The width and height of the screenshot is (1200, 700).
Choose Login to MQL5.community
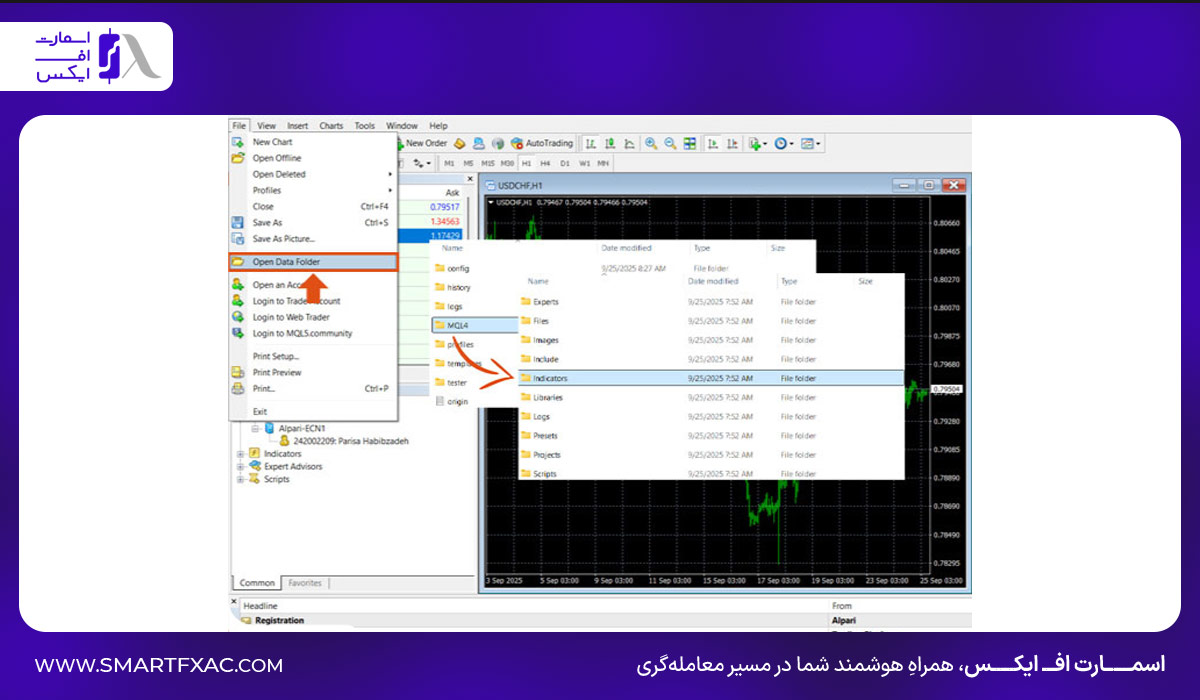point(313,333)
